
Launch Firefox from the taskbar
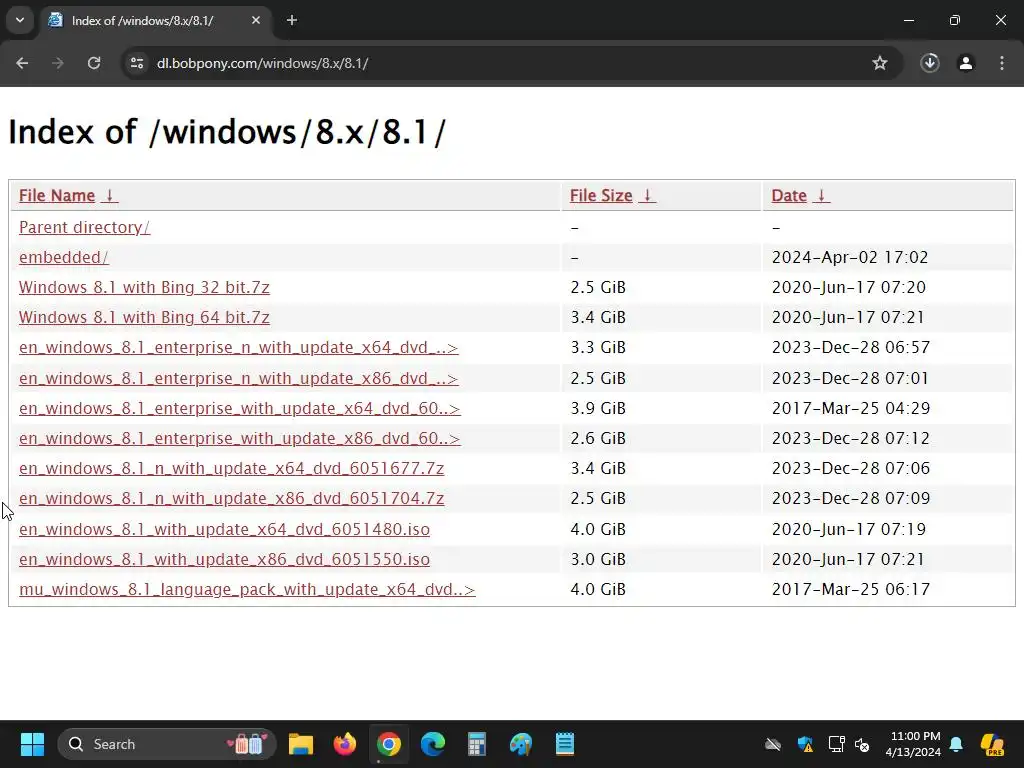(345, 744)
